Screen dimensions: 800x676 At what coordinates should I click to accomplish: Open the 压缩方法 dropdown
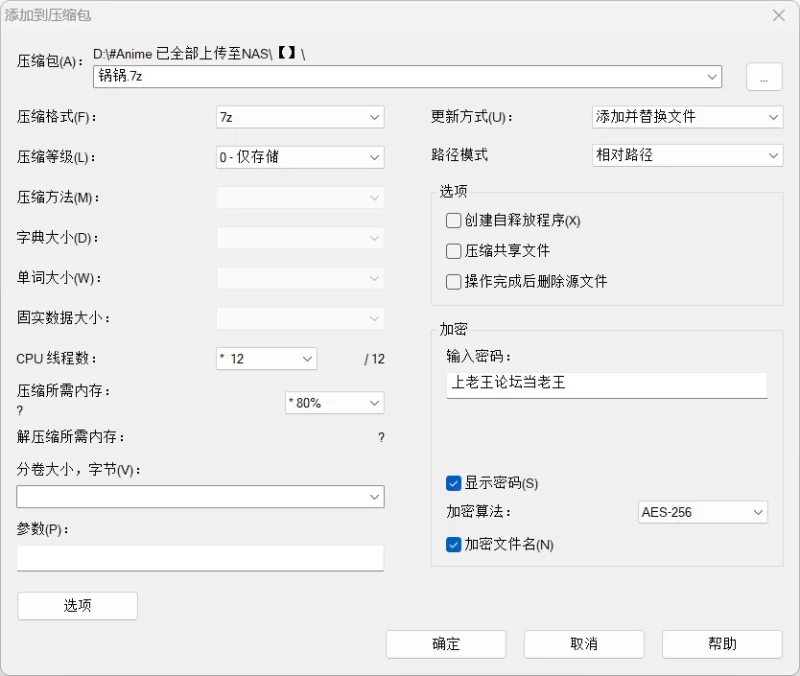[300, 197]
